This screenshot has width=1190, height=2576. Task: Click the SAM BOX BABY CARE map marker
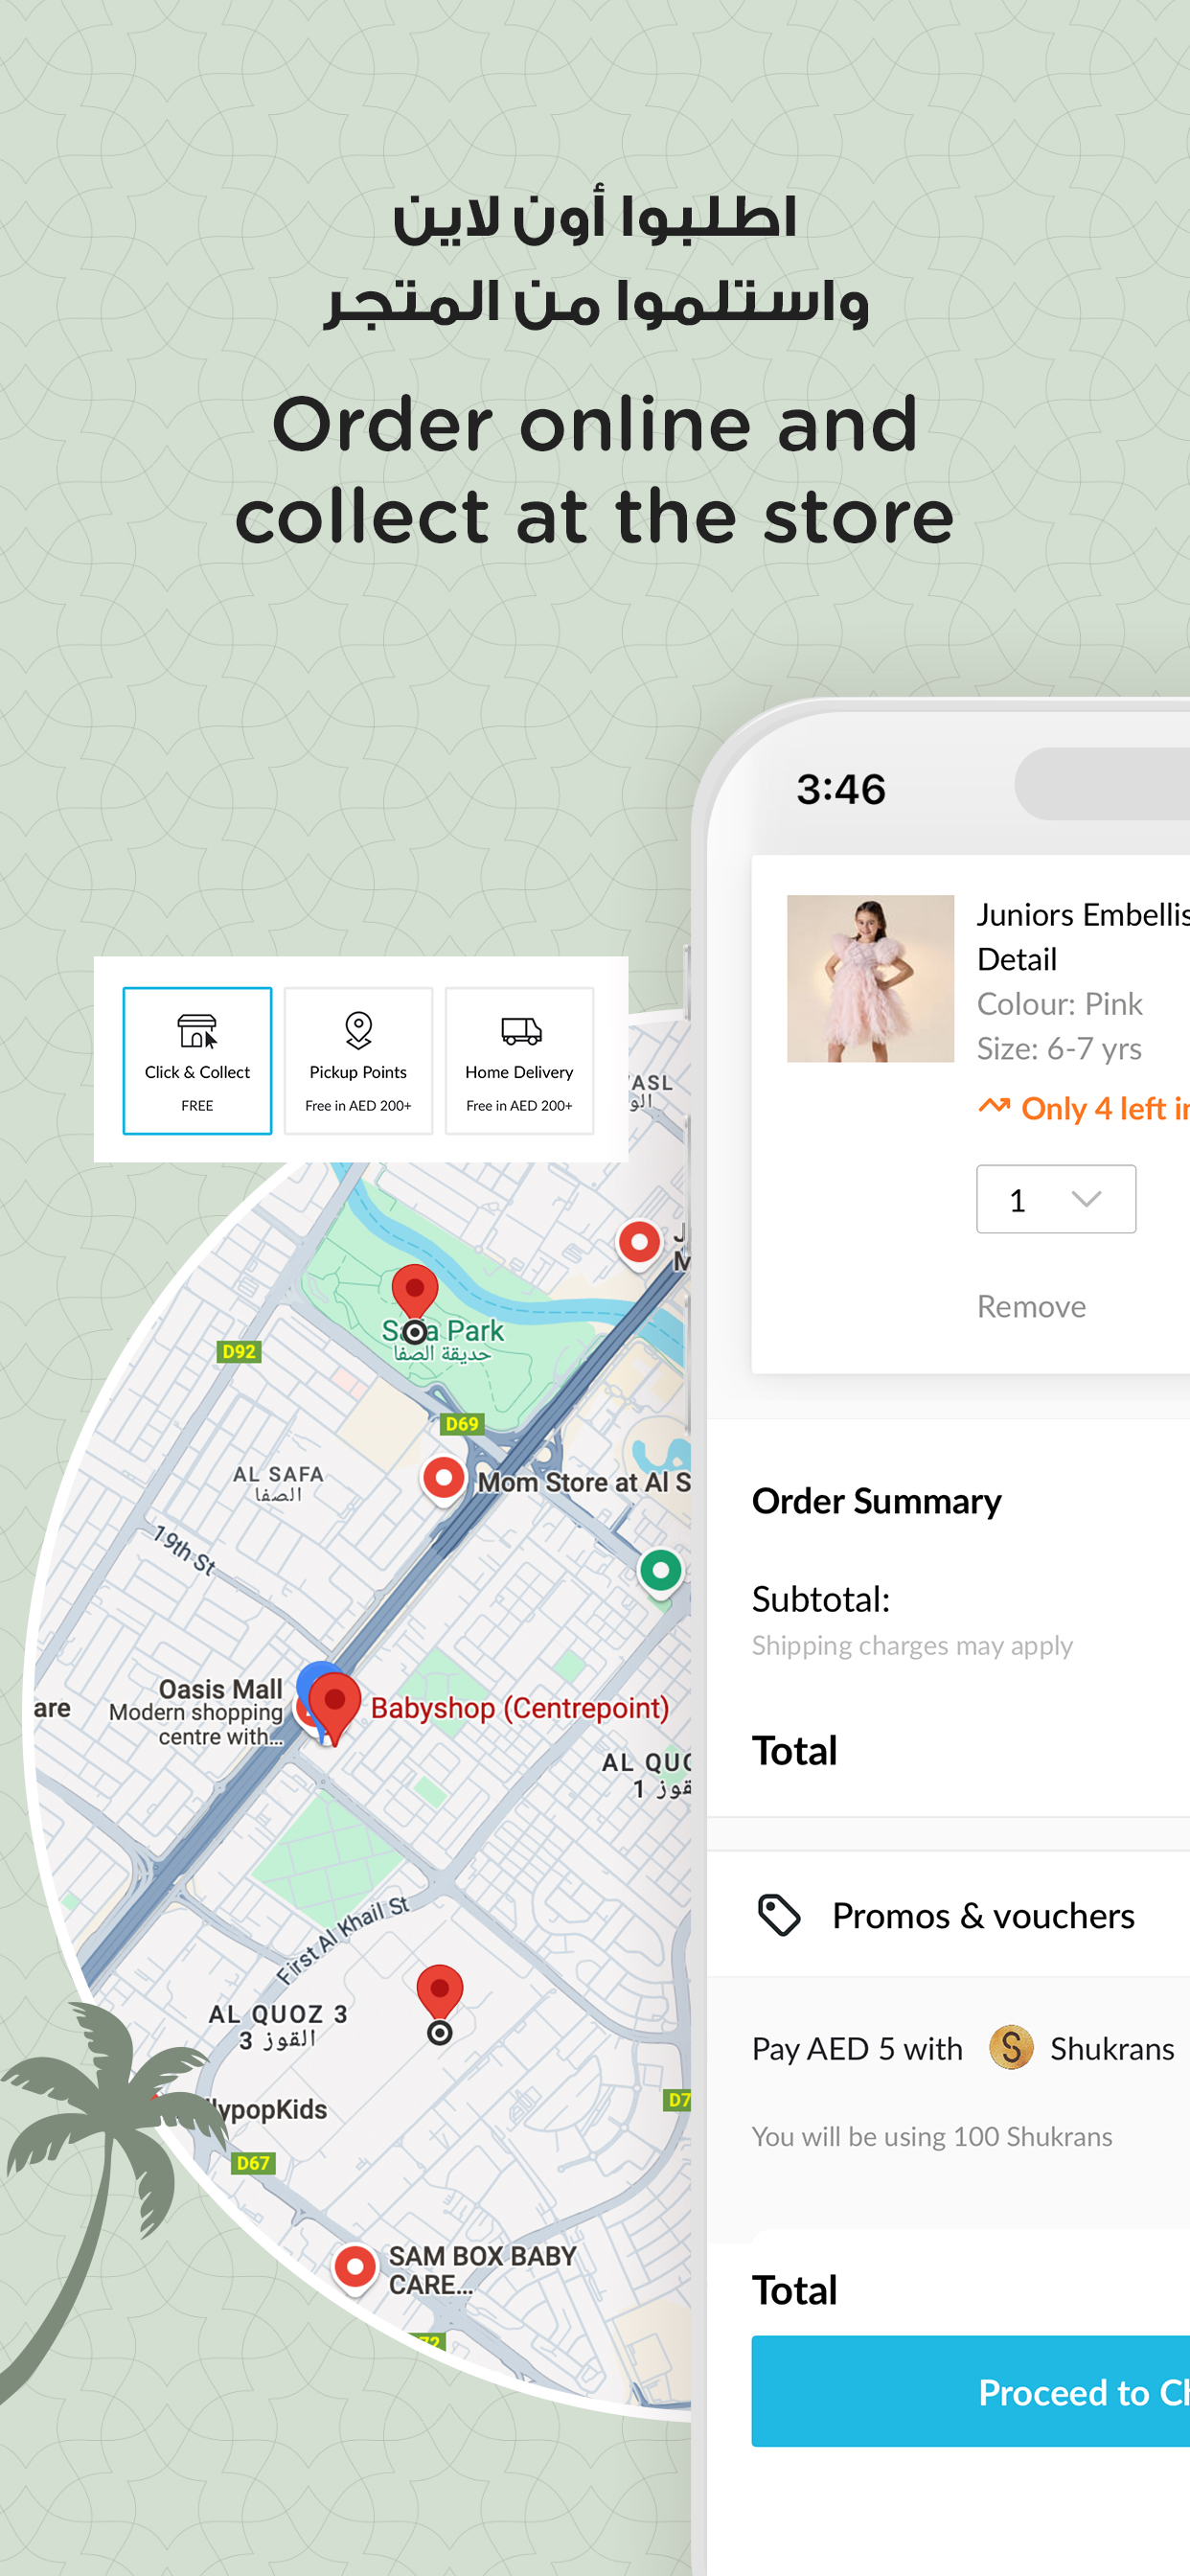(354, 2267)
